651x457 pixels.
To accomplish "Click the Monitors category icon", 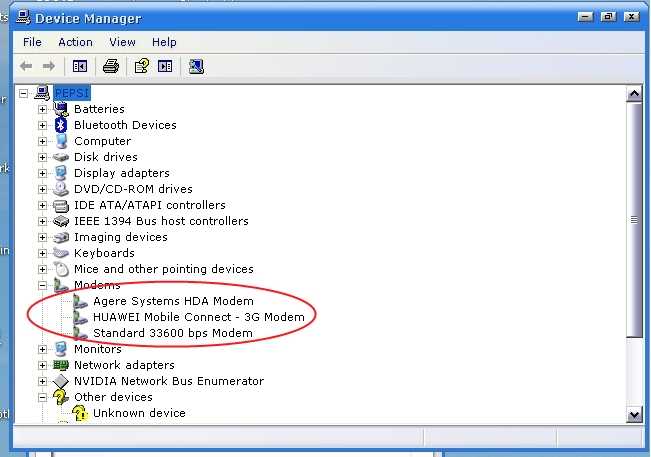I will [x=61, y=349].
